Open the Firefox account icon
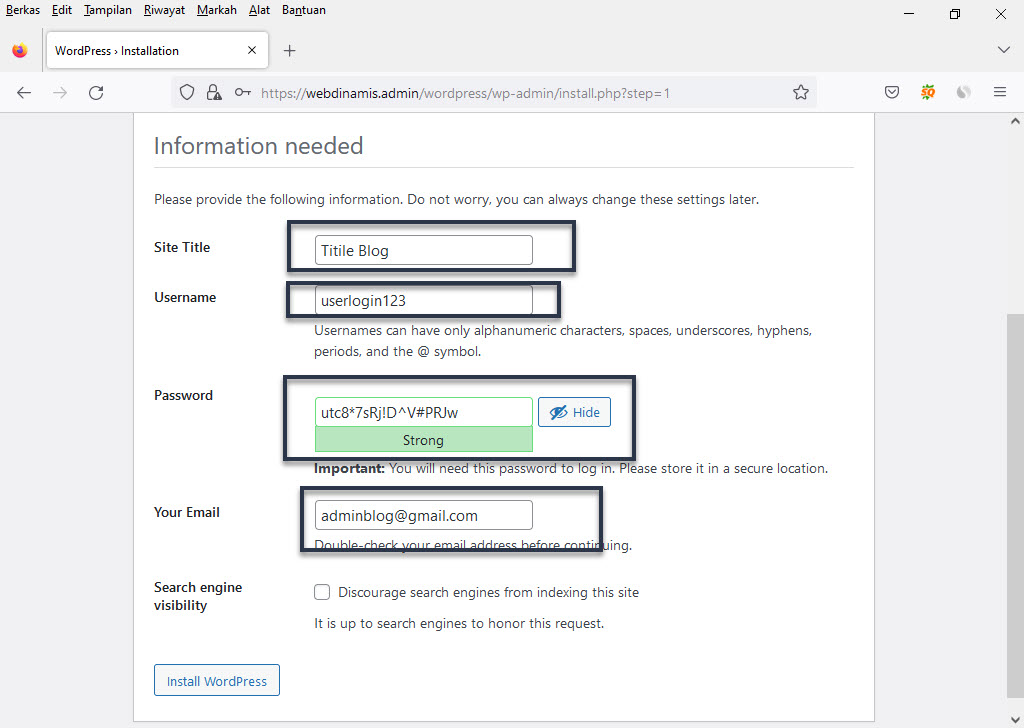 point(963,91)
